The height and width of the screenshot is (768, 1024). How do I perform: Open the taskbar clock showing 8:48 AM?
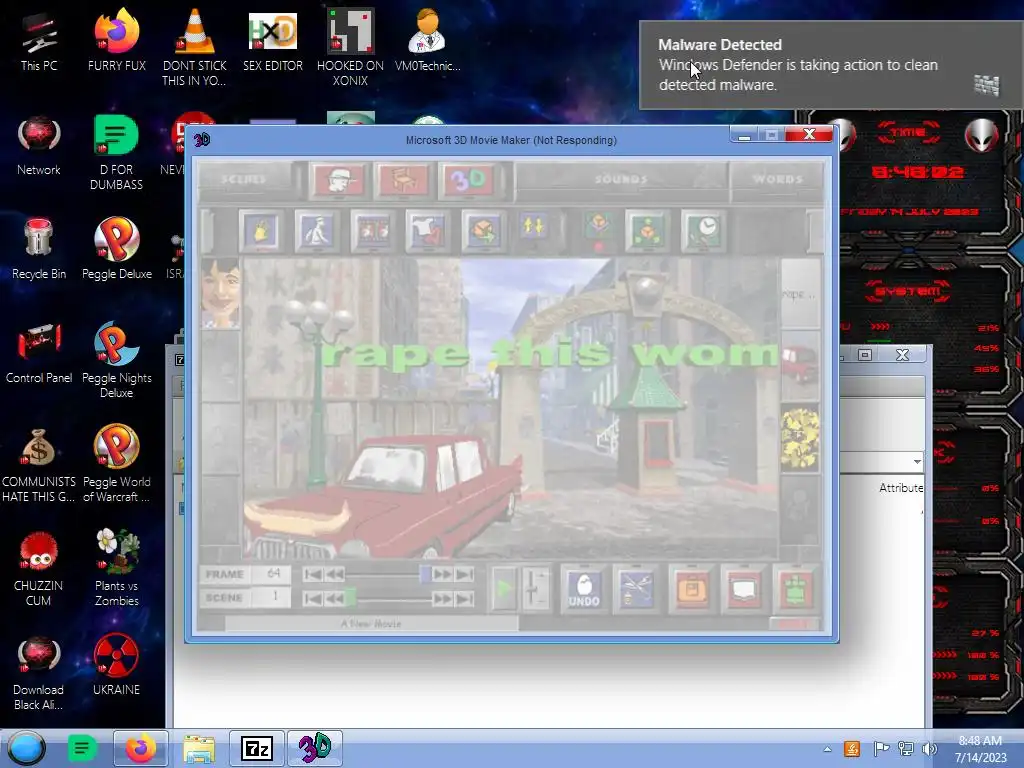pos(980,749)
